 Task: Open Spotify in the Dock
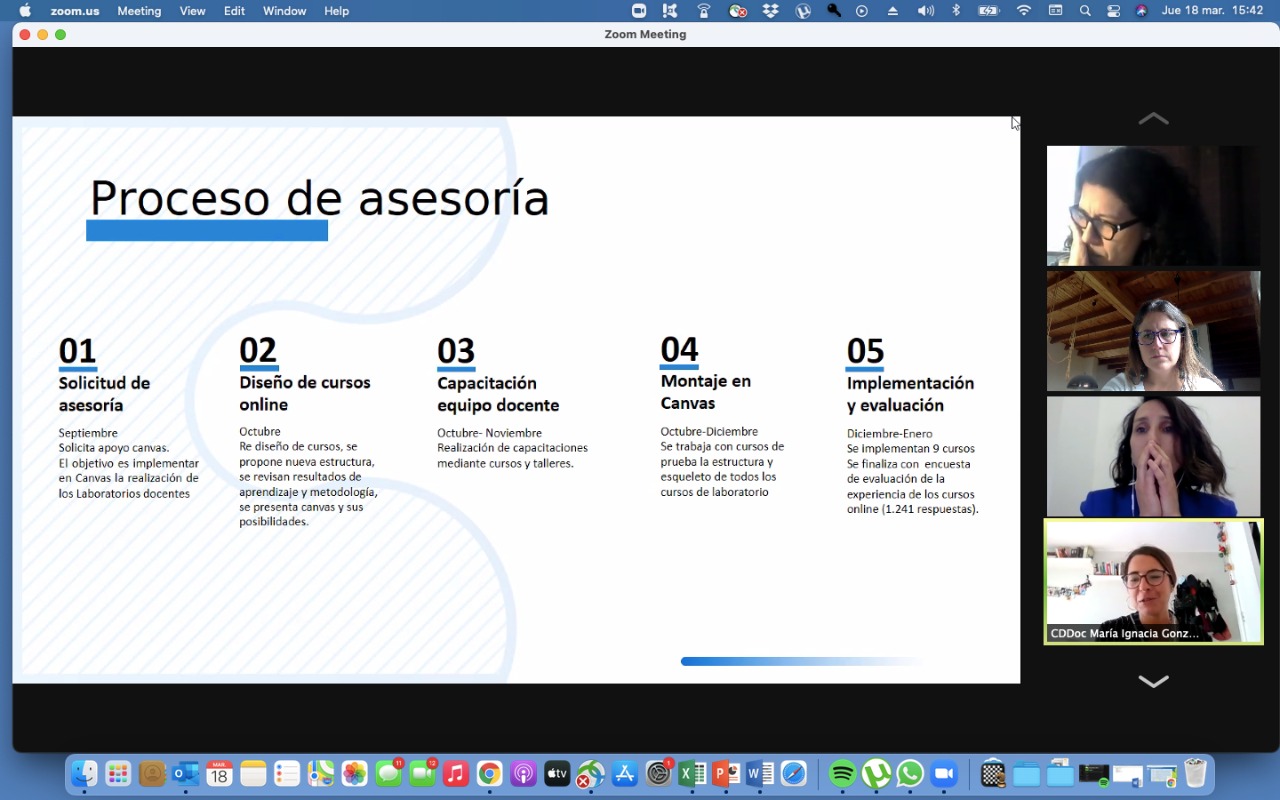[x=842, y=774]
